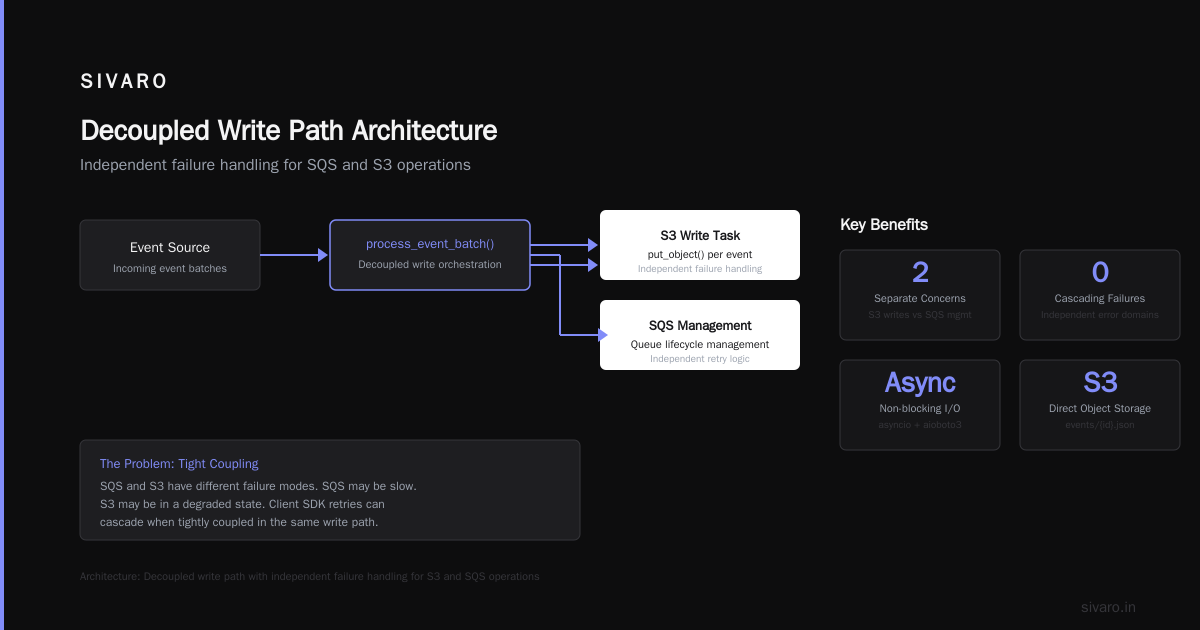This screenshot has width=1200, height=630.
Task: Click text 'Independent retry logic'
Action: click(x=700, y=359)
